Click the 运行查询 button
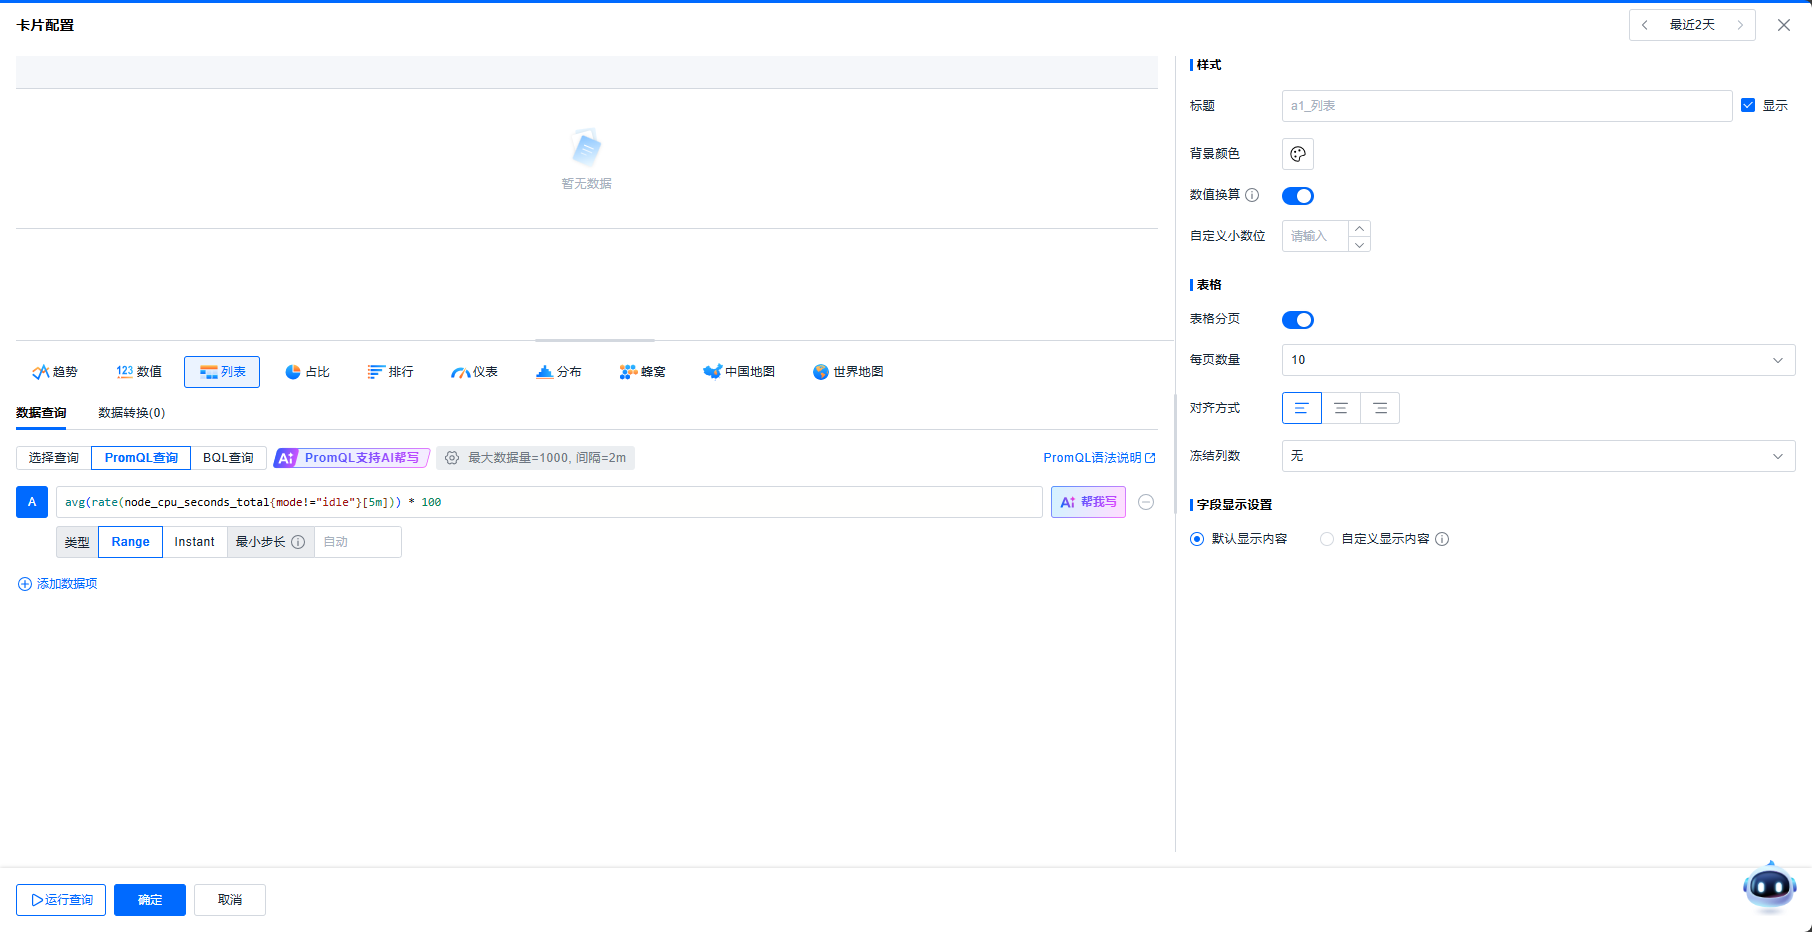Screen dimensions: 1812x932 pos(61,900)
